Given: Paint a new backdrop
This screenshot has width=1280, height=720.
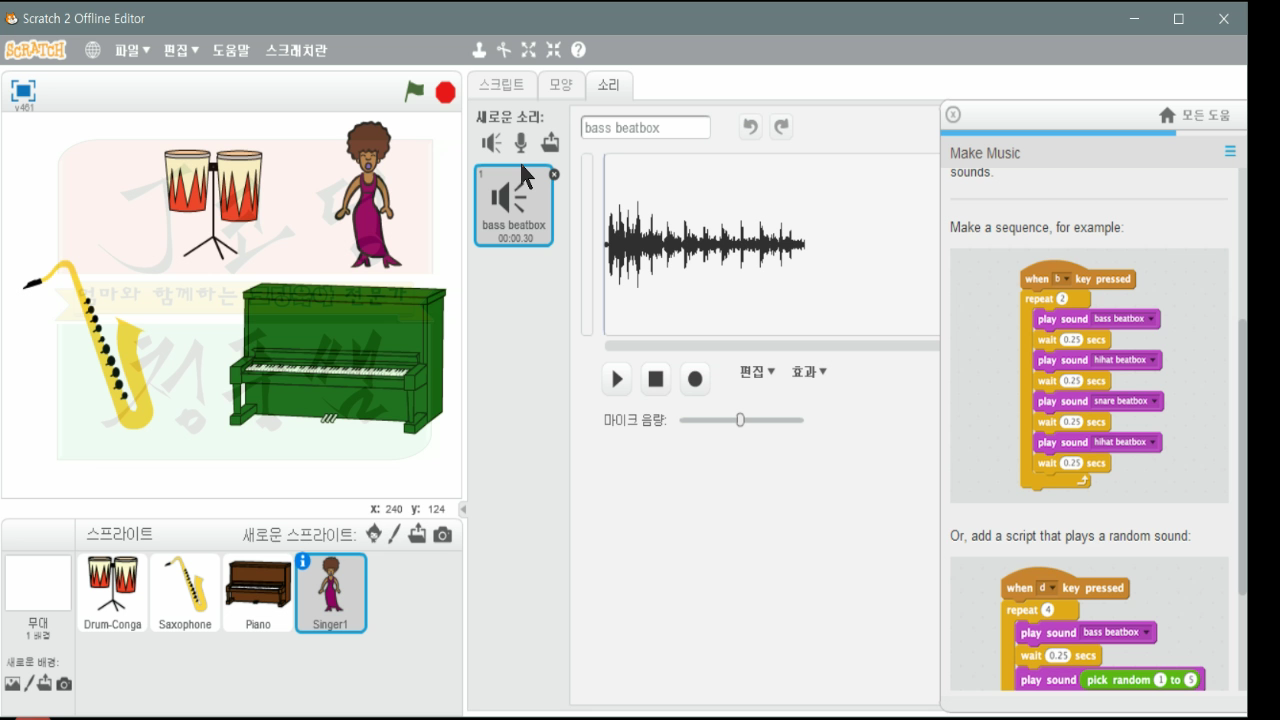Looking at the screenshot, I should (29, 684).
